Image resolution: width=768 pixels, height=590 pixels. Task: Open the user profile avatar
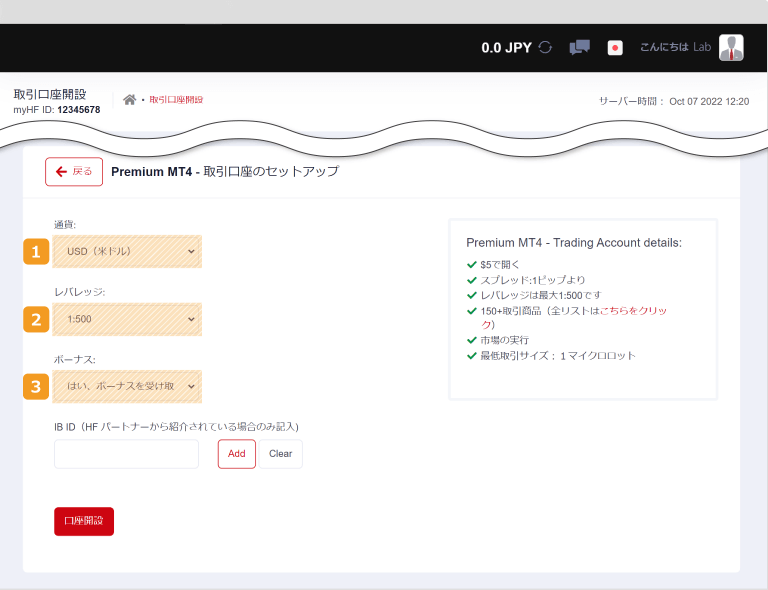pyautogui.click(x=731, y=47)
